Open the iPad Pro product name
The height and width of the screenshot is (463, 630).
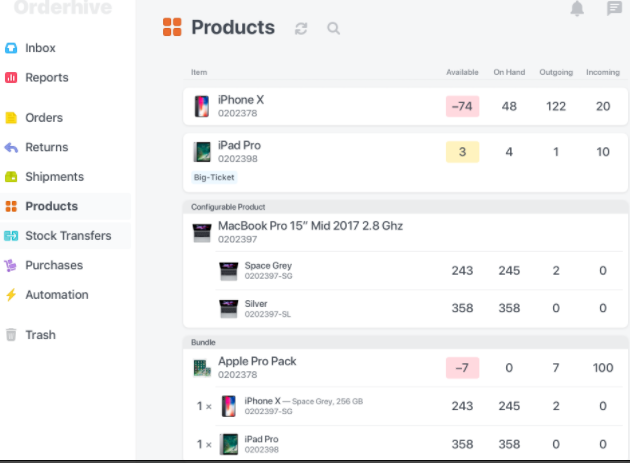tap(239, 146)
